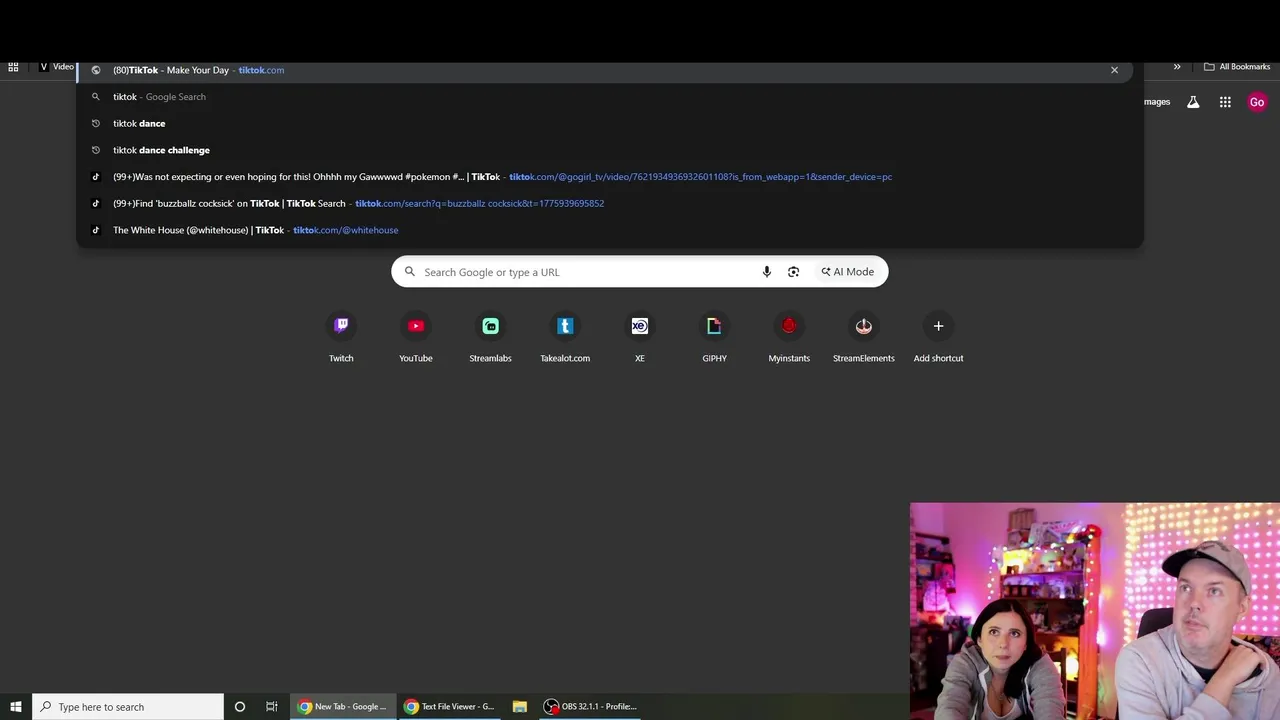Open Task View on the taskbar
1280x720 pixels.
click(x=271, y=707)
